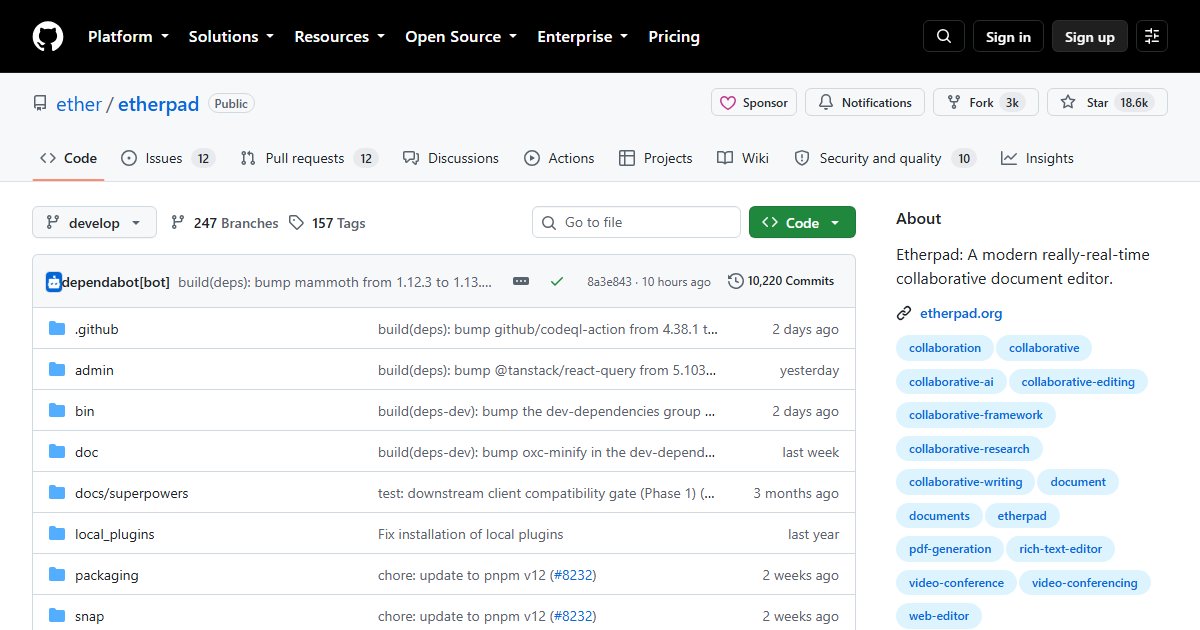Click the link icon beside etherpad.org

pyautogui.click(x=904, y=313)
